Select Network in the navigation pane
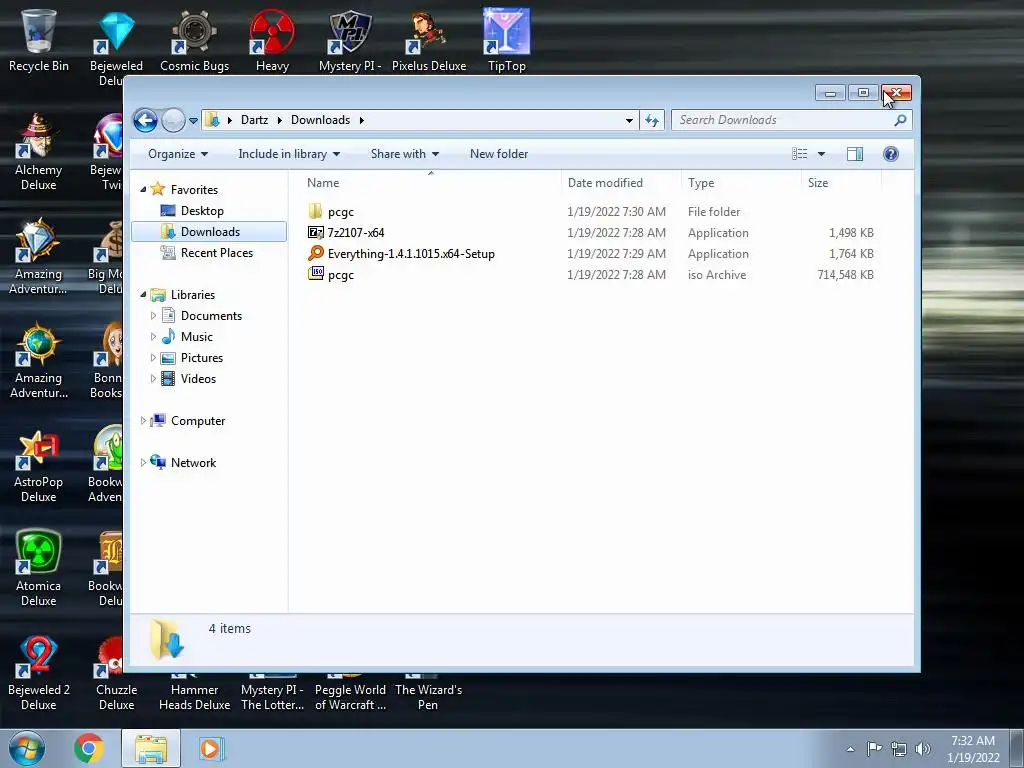Screen dimensions: 1024x768 pos(193,463)
